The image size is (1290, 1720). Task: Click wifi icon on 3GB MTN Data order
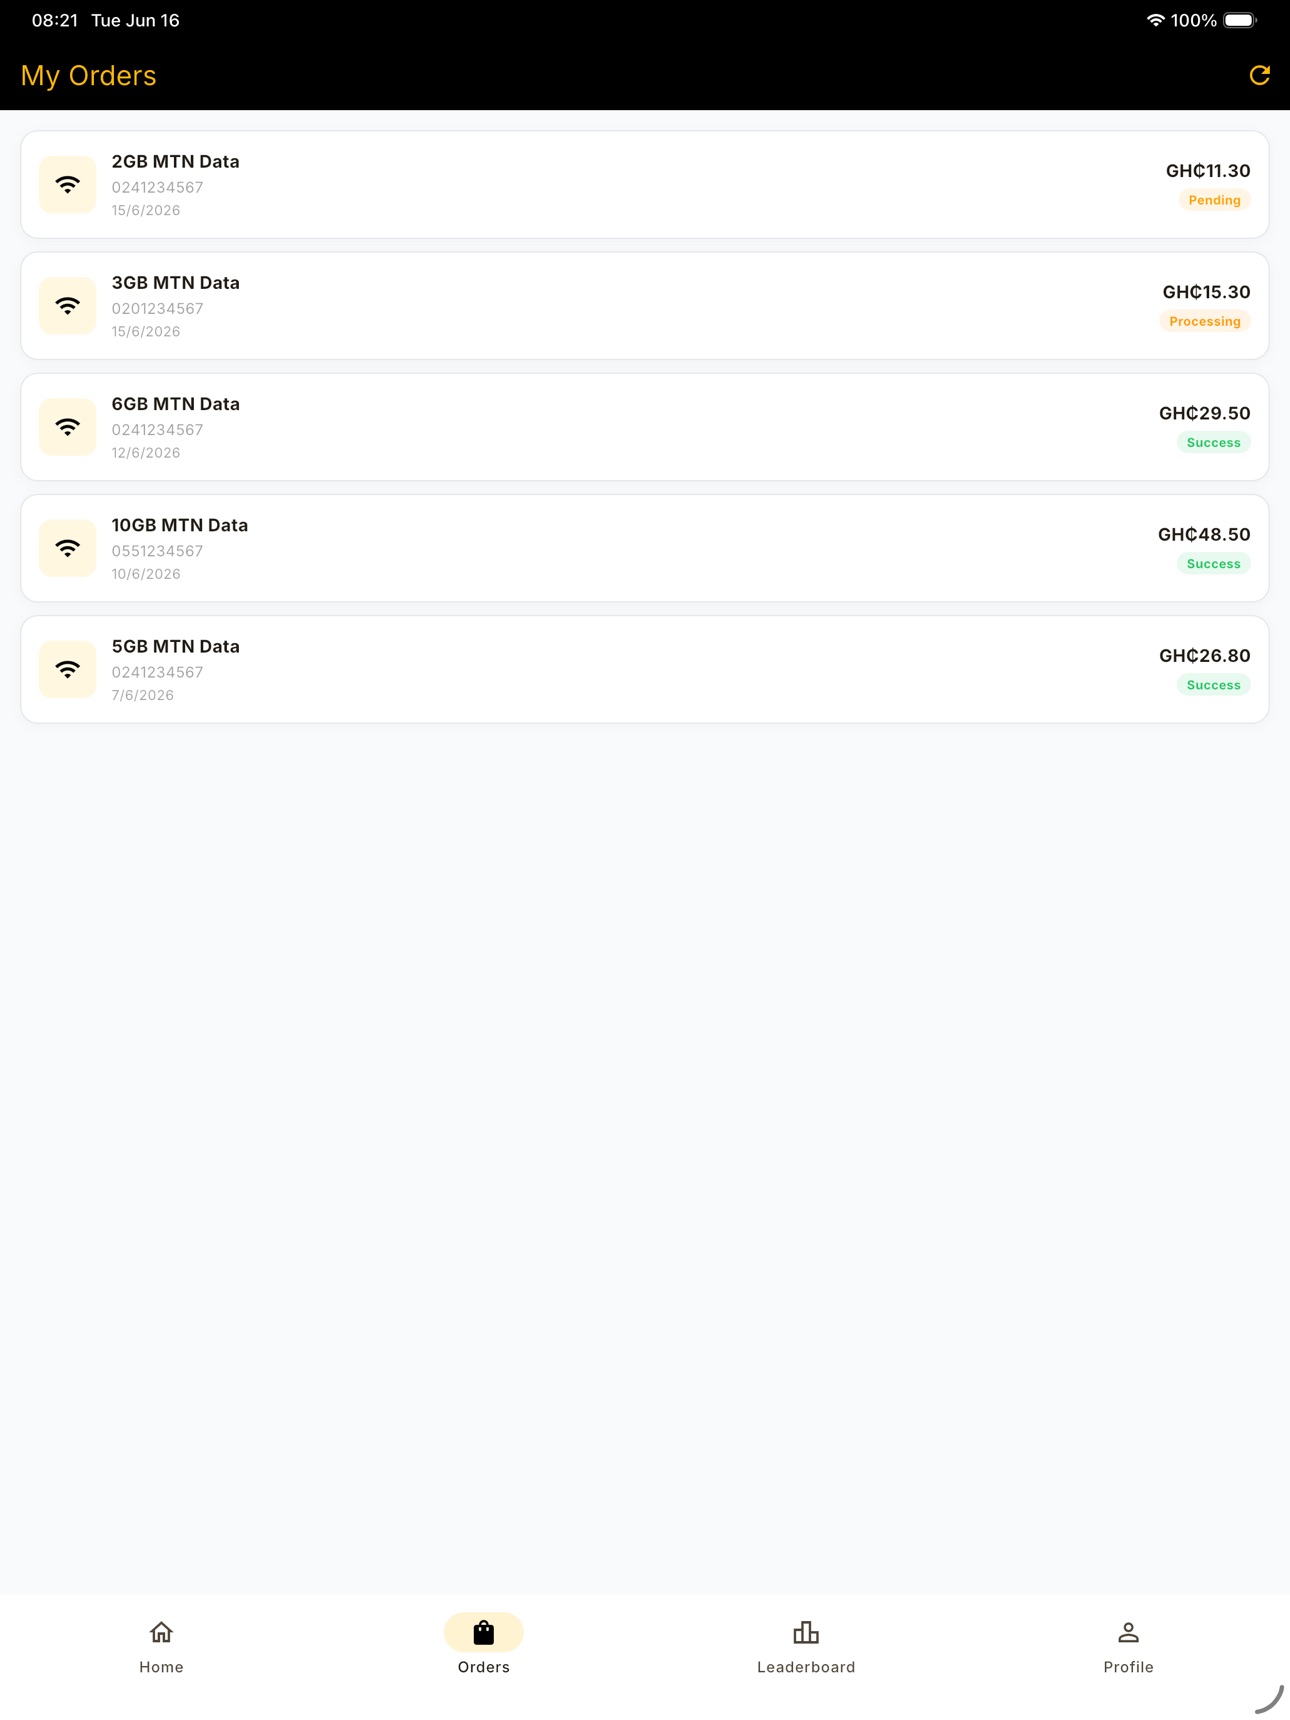(68, 306)
